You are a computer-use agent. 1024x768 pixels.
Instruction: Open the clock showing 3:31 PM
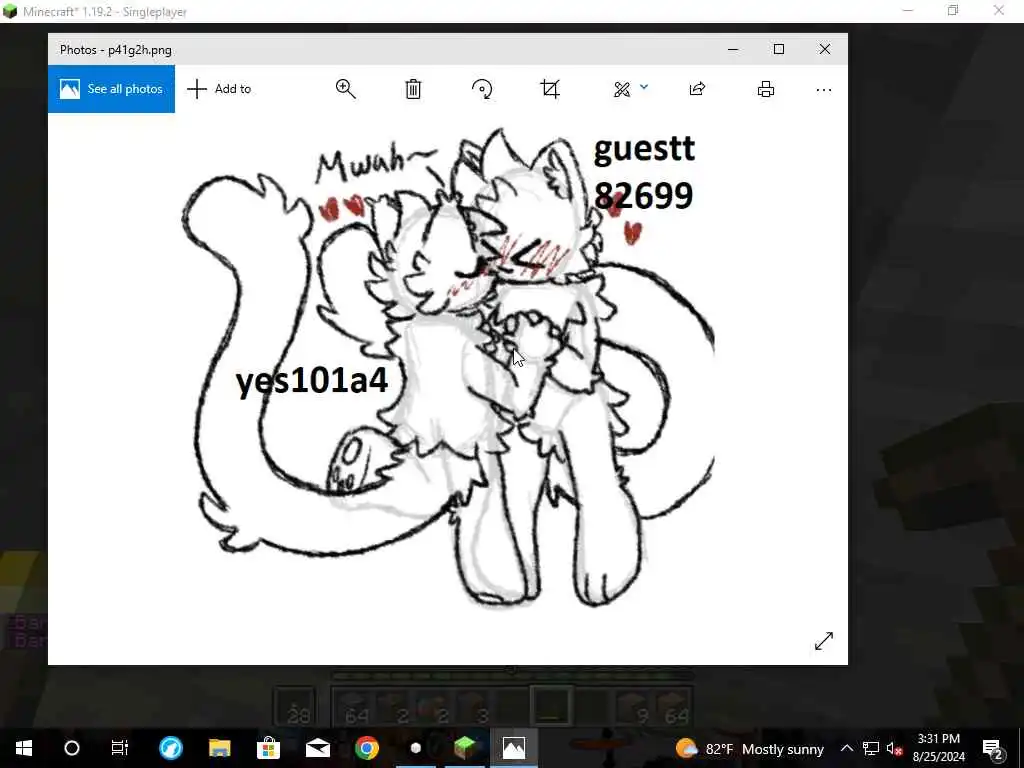pyautogui.click(x=939, y=748)
